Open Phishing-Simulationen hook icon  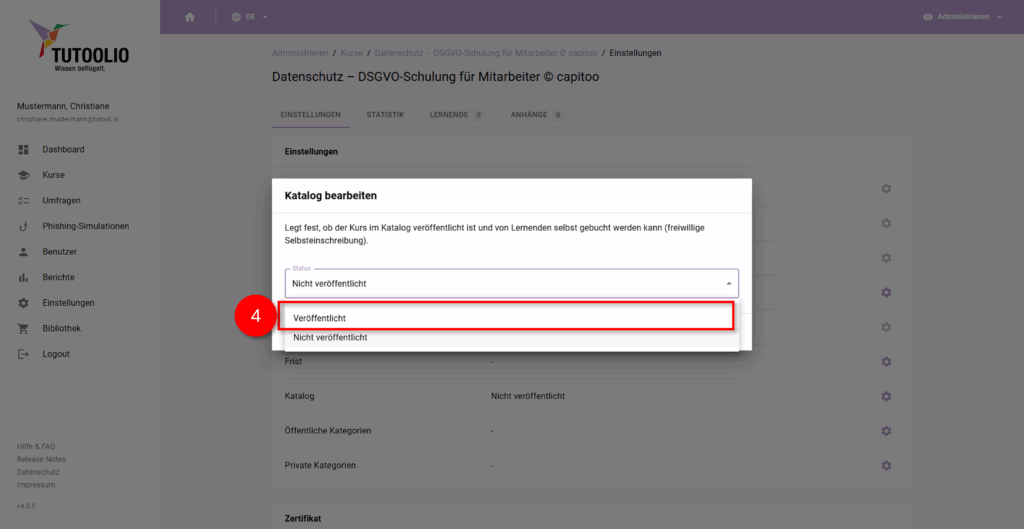24,226
